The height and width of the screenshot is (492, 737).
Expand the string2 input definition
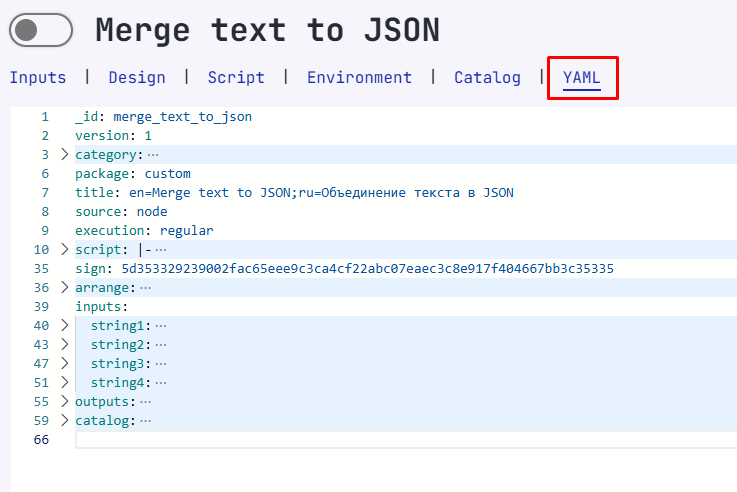(65, 345)
